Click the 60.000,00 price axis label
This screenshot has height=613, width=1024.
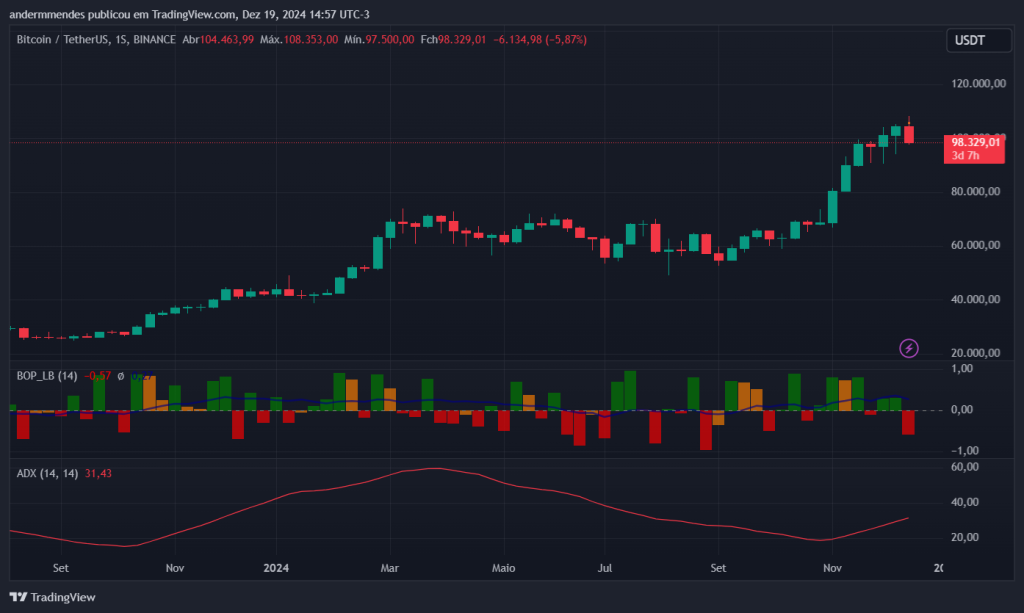coord(976,245)
